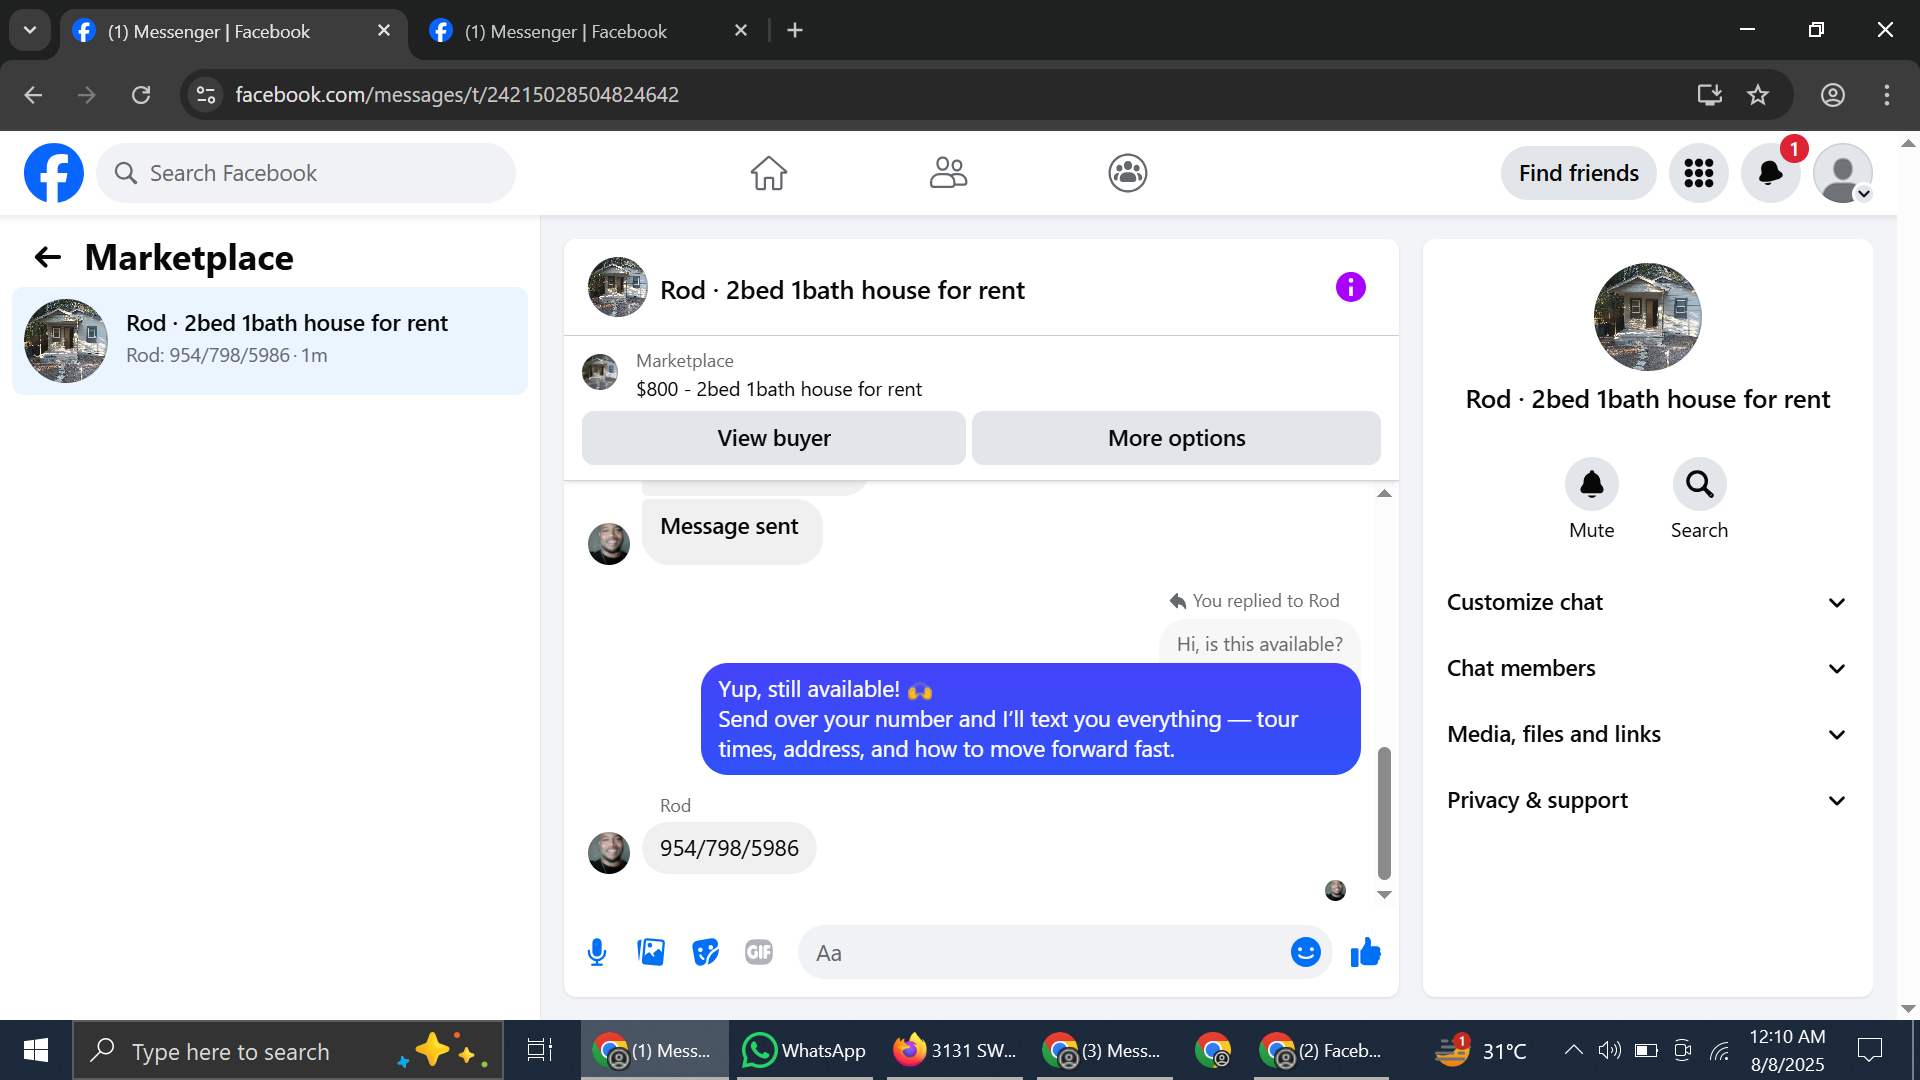This screenshot has width=1920, height=1080.
Task: Open the Facebook menu grid icon
Action: (x=1698, y=173)
